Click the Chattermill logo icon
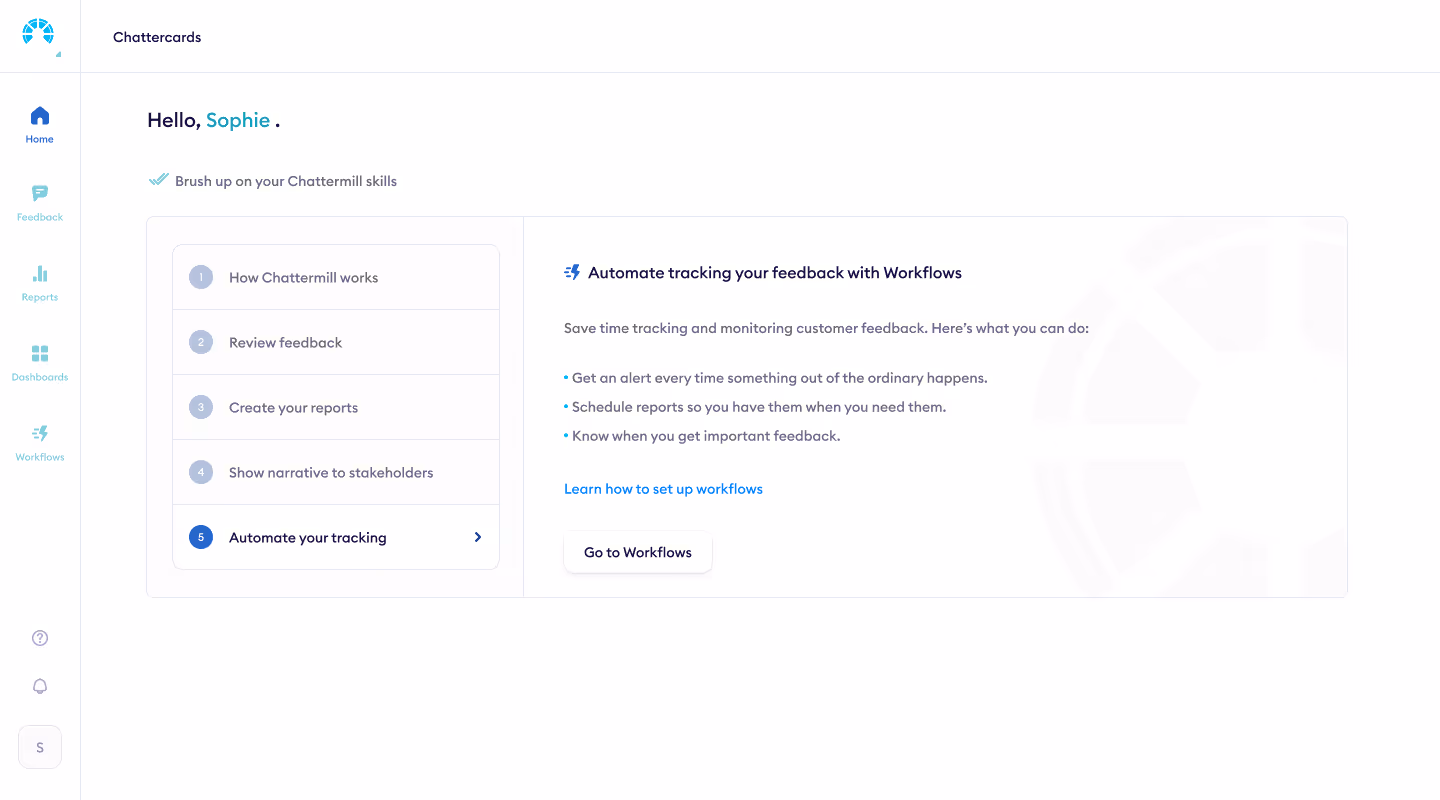1440x800 pixels. pyautogui.click(x=39, y=34)
